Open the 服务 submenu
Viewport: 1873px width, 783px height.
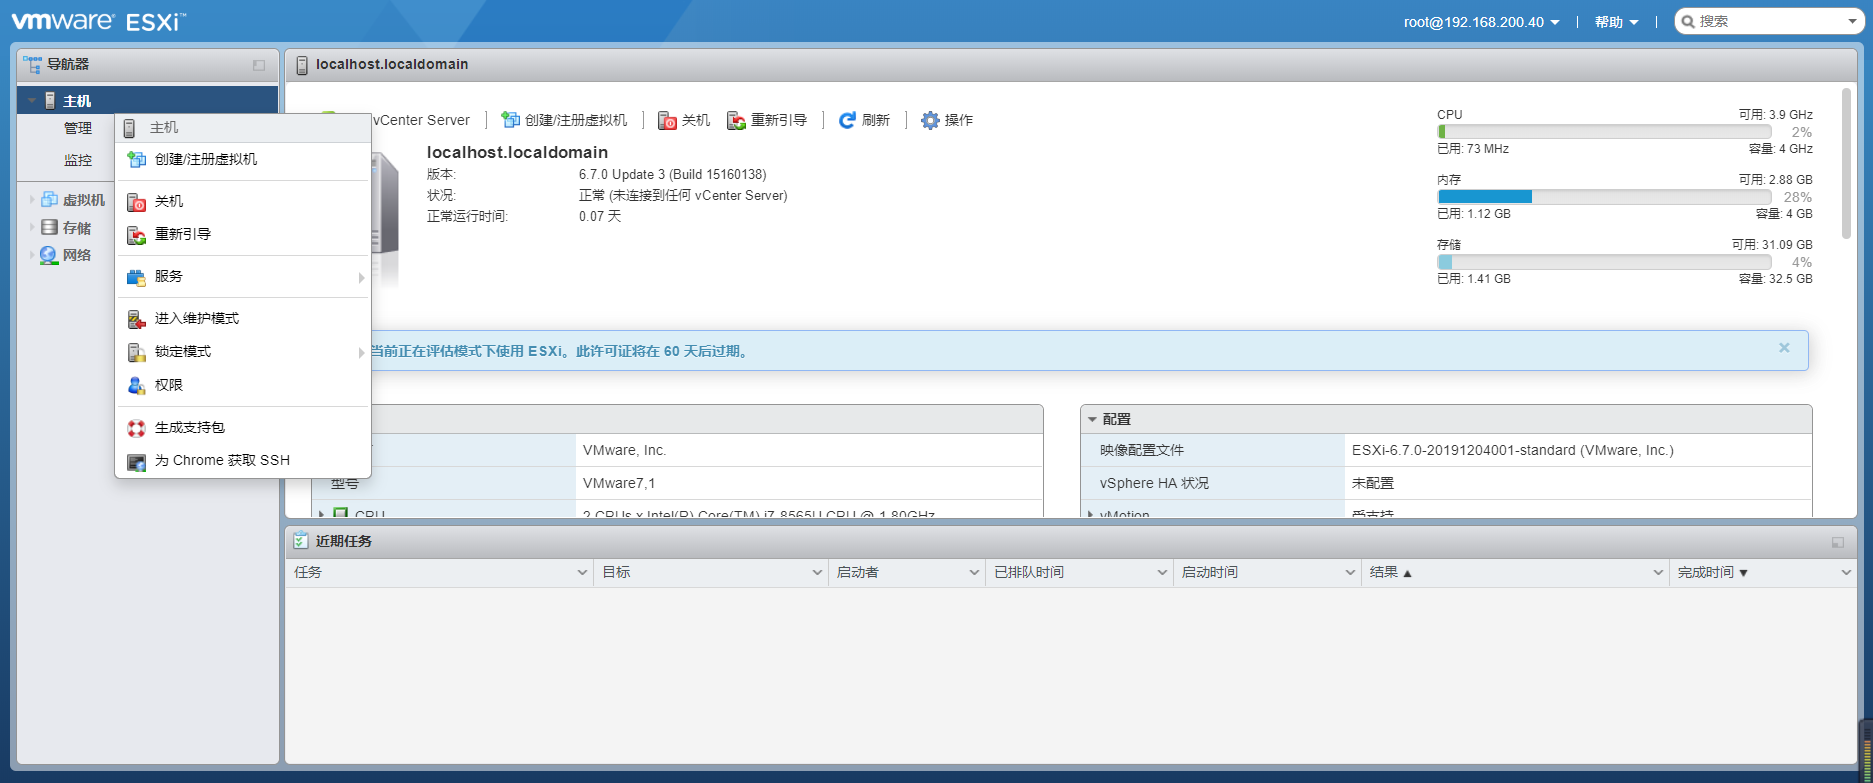243,277
